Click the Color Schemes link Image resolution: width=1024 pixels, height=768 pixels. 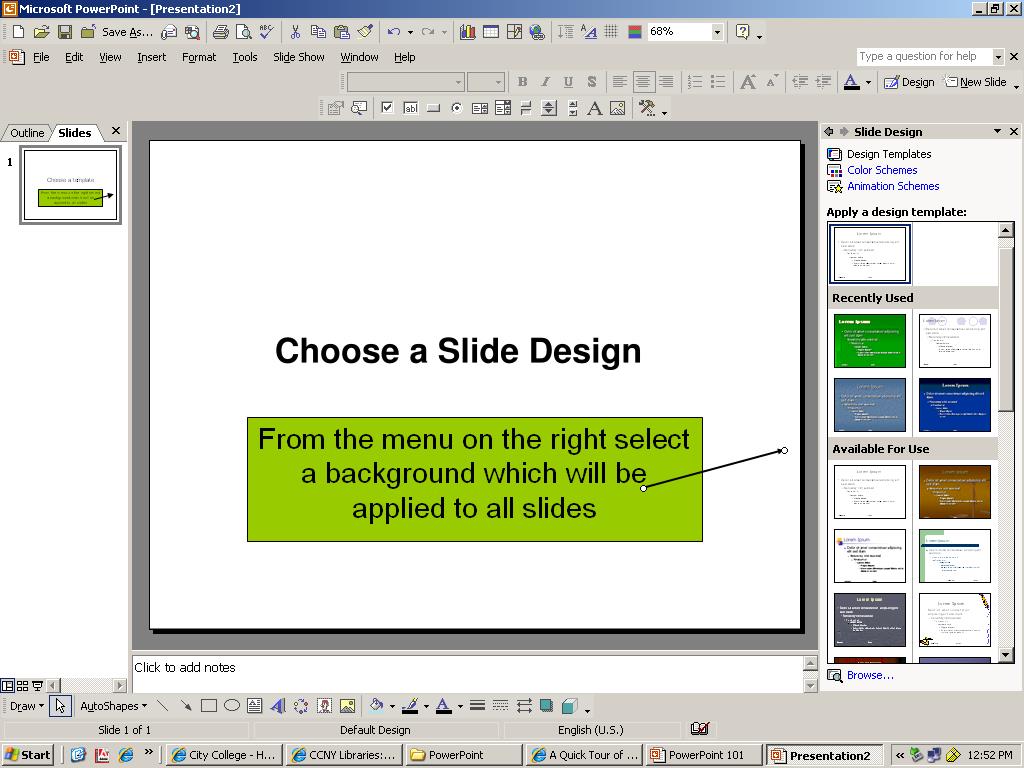pos(882,170)
